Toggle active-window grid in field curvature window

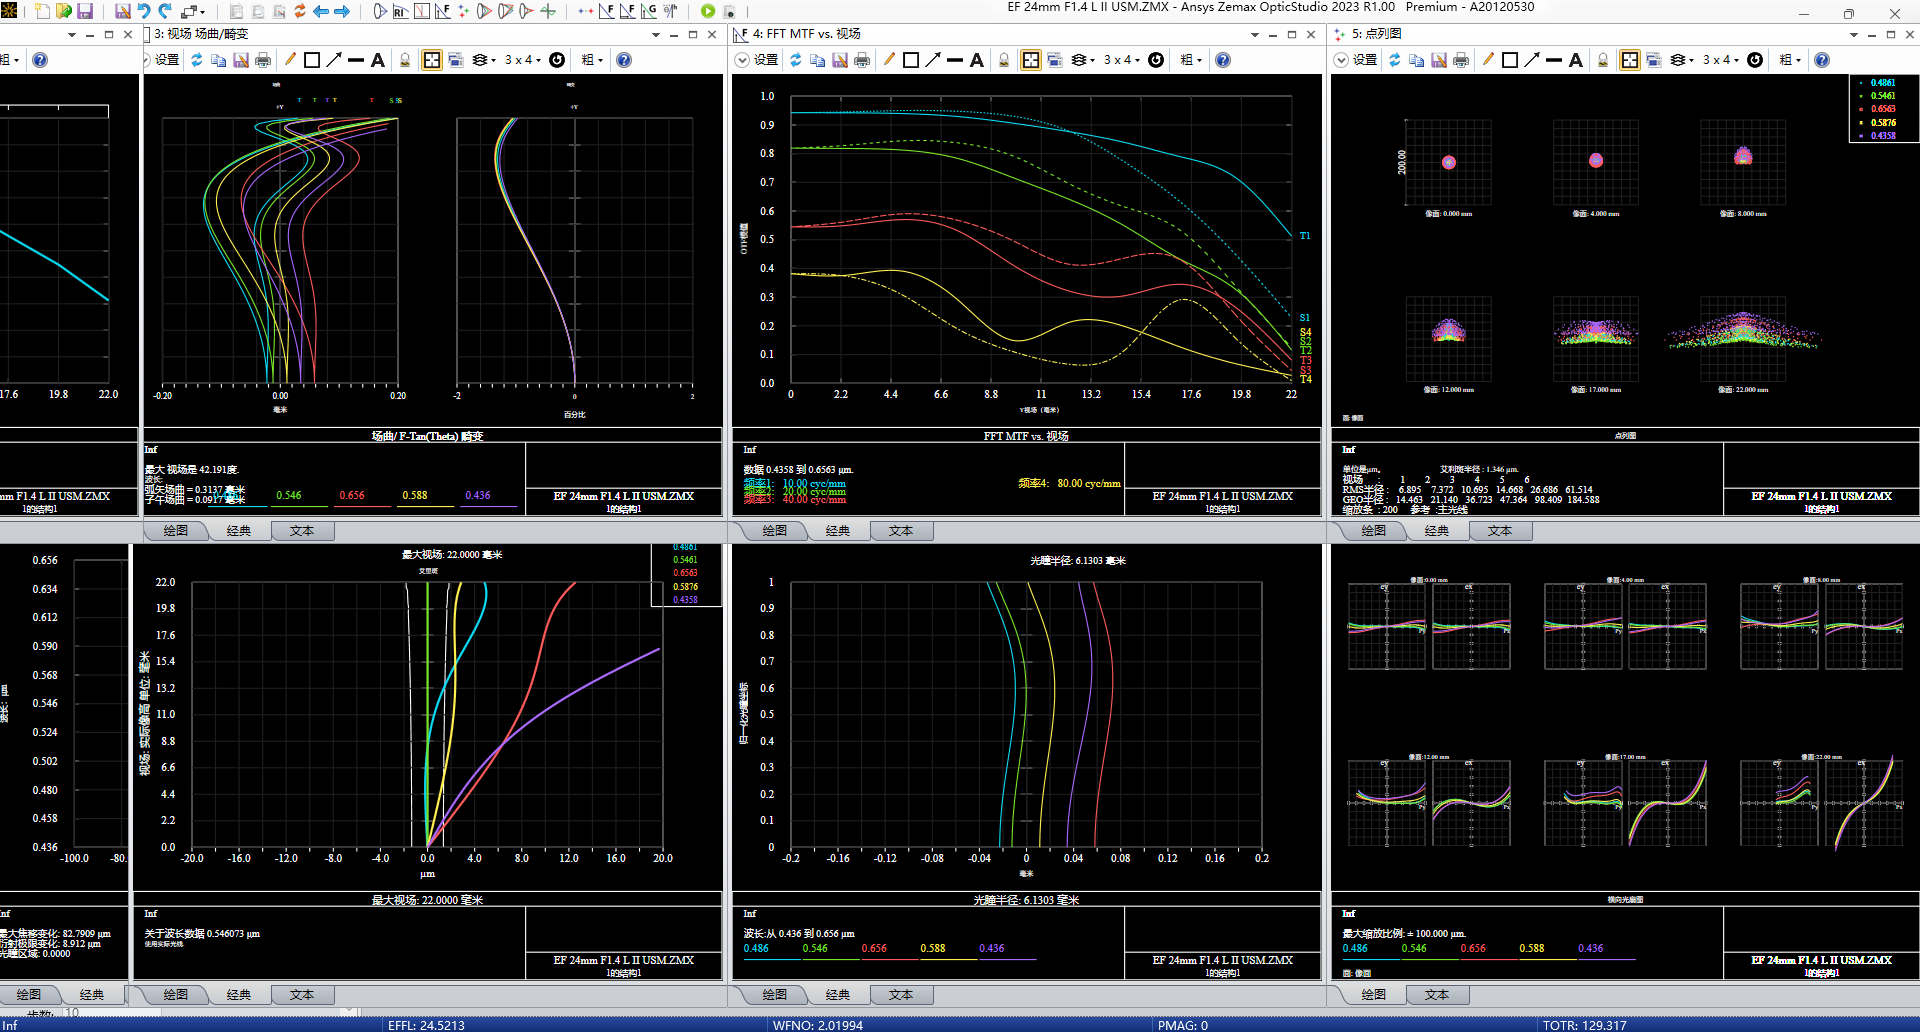(x=432, y=60)
